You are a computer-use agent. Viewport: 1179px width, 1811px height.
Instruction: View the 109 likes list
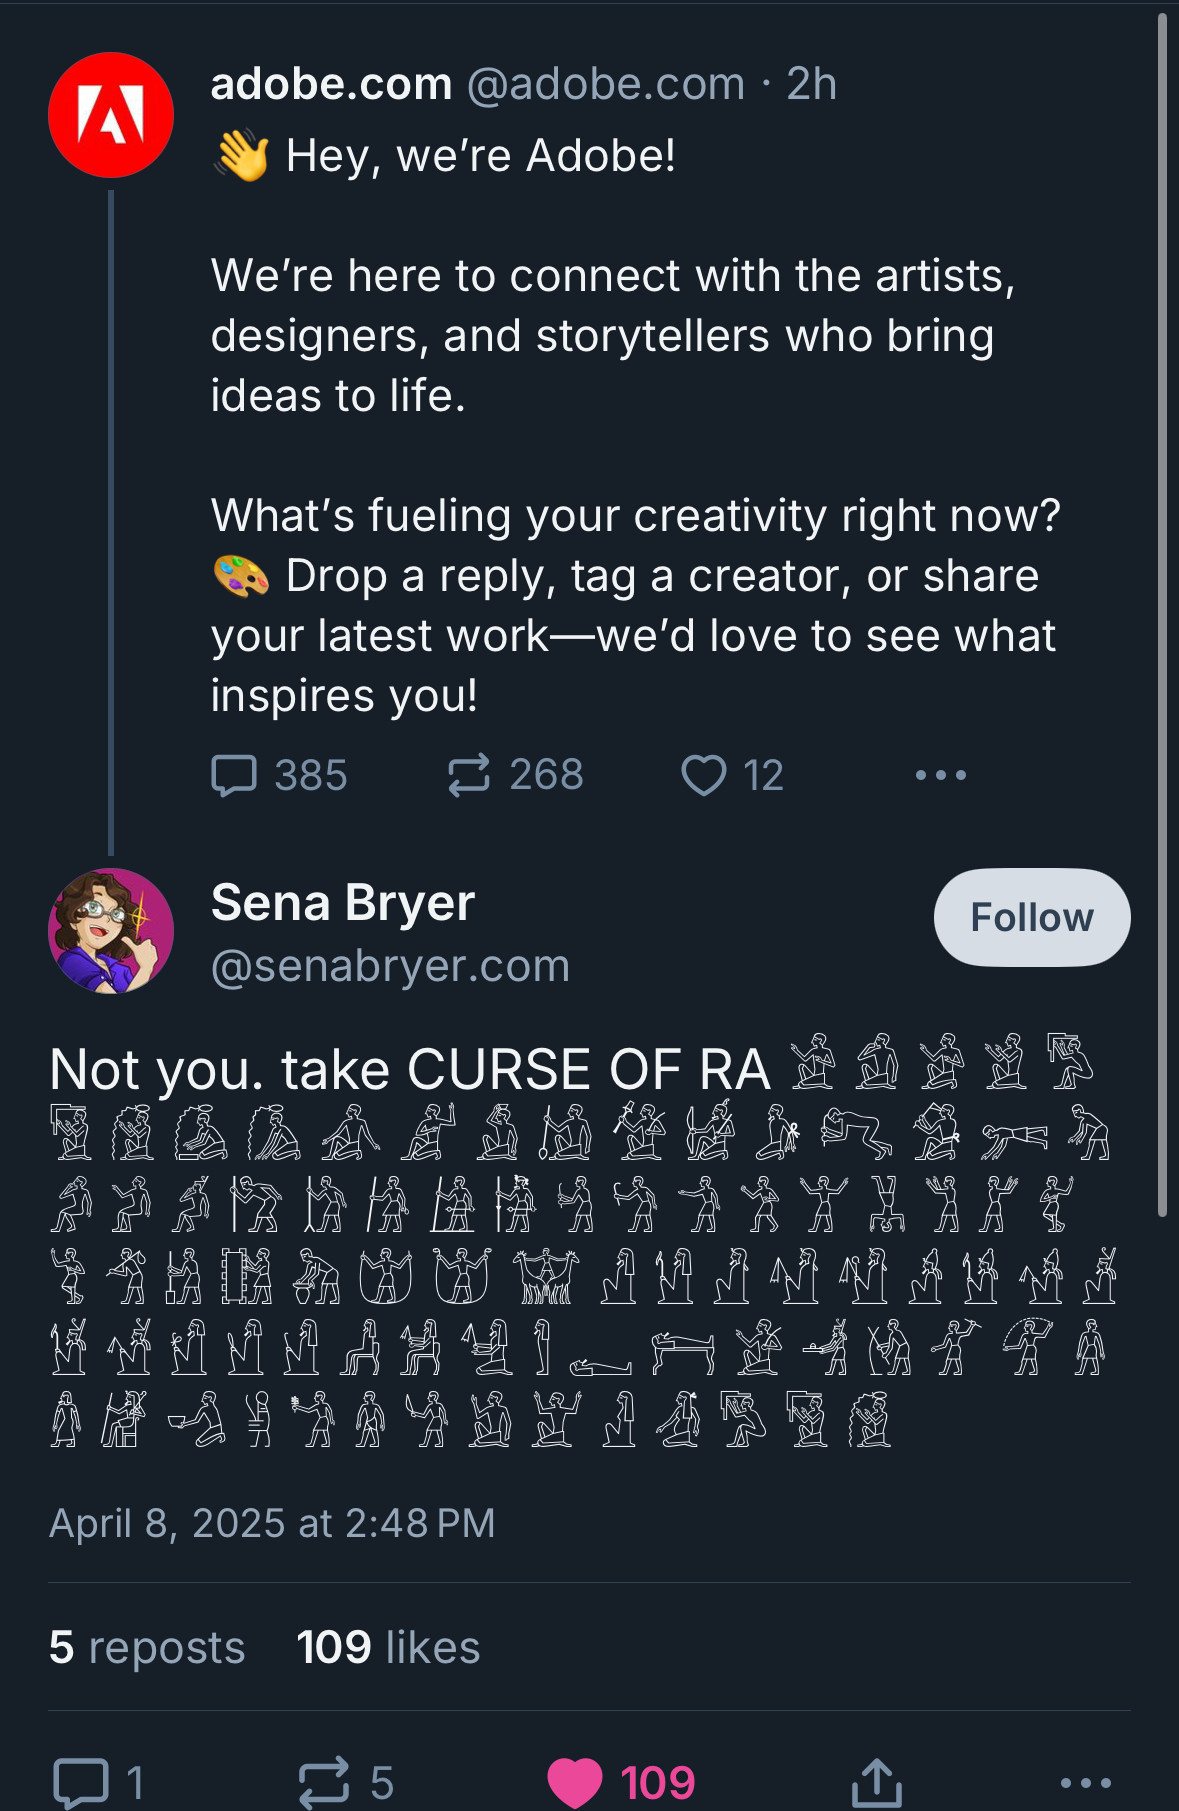coord(388,1647)
